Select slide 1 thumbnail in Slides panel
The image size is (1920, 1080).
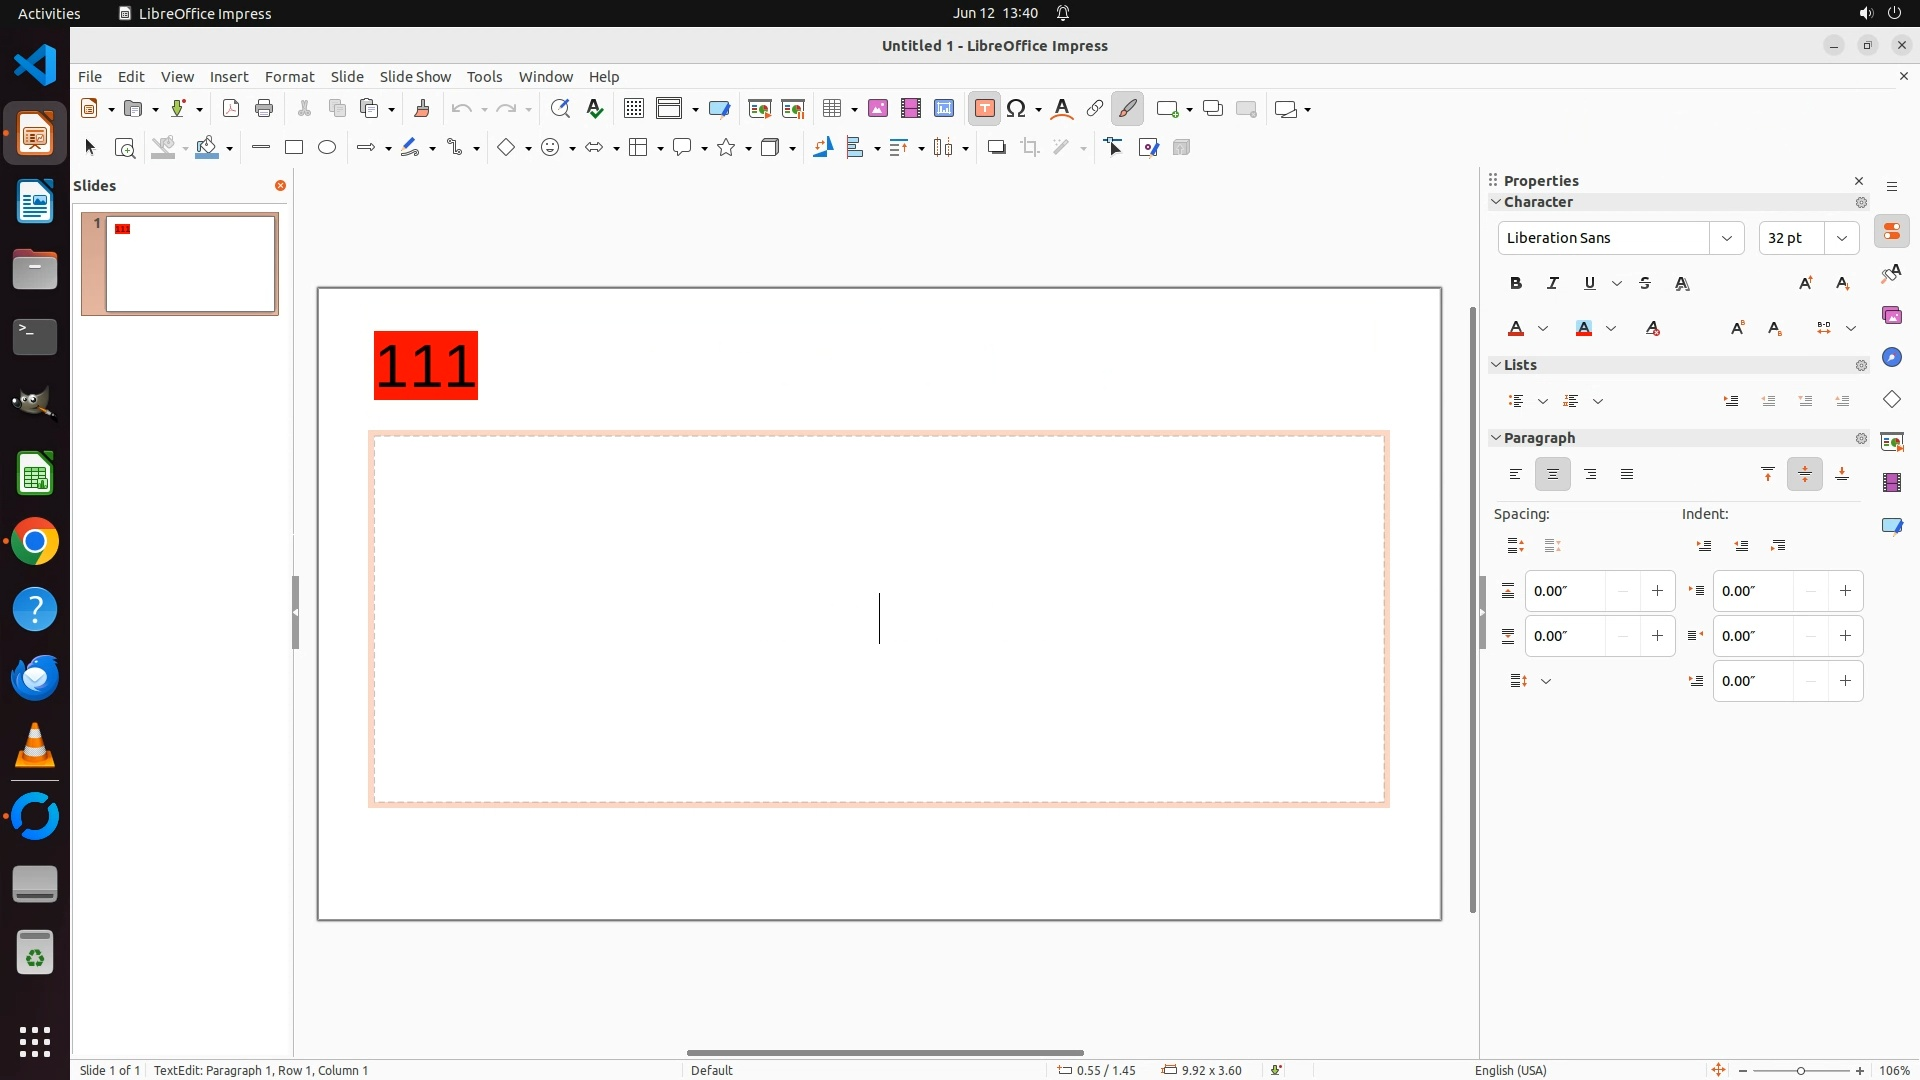pos(190,264)
